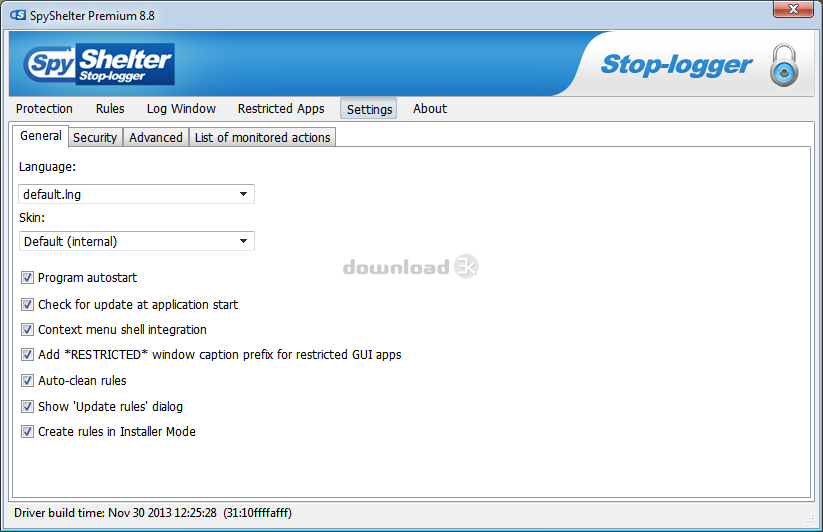
Task: Click the padlock icon beside Stop-logger
Action: (784, 66)
